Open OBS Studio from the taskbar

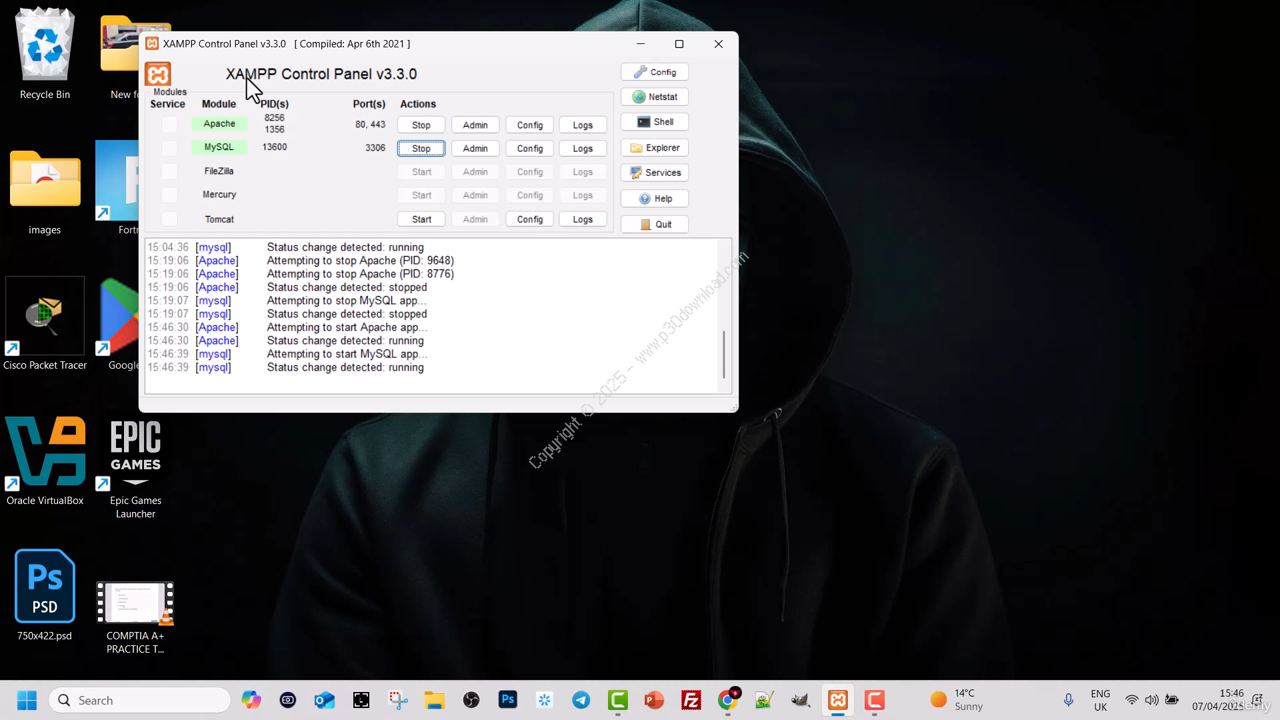[x=471, y=700]
